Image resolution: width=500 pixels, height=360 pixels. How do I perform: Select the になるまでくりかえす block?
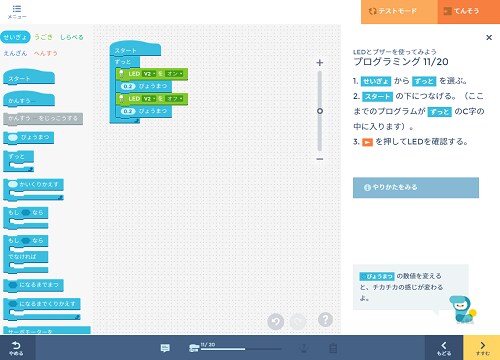pos(42,308)
